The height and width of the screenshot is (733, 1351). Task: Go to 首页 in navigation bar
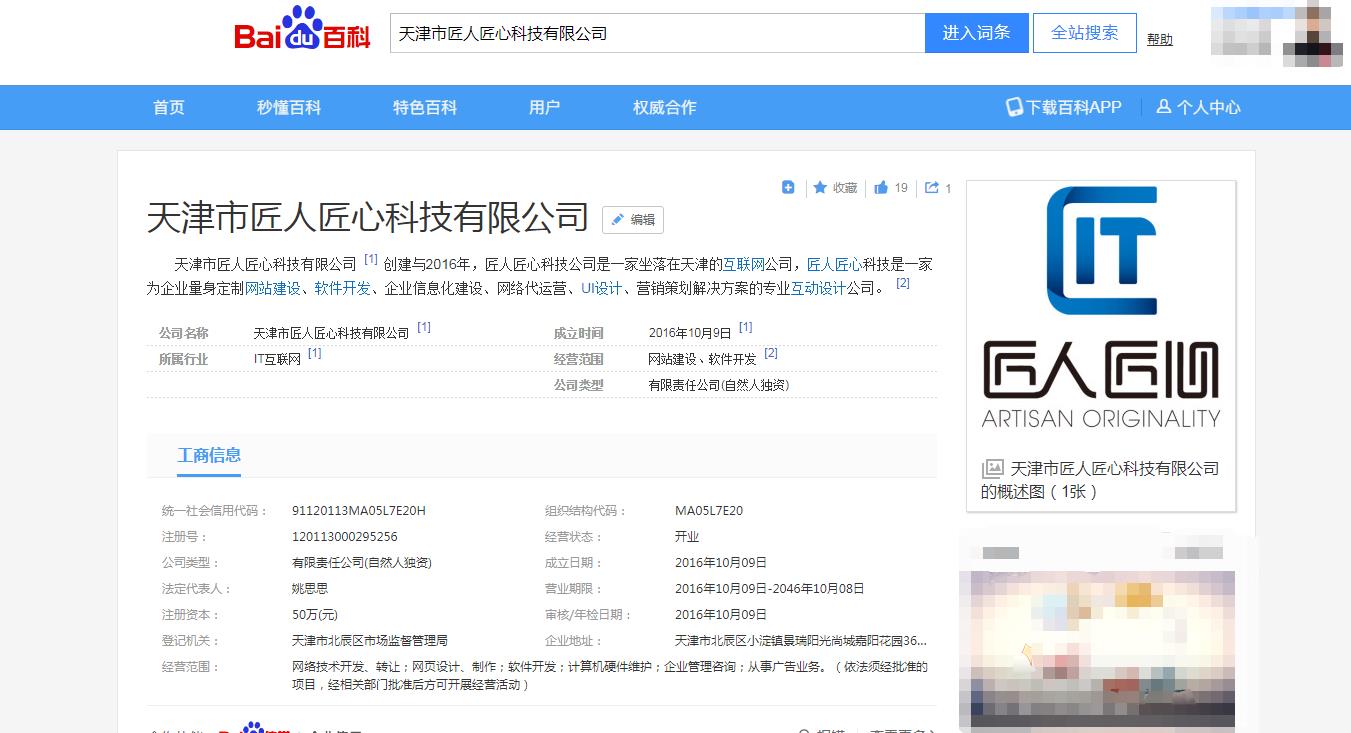point(169,107)
